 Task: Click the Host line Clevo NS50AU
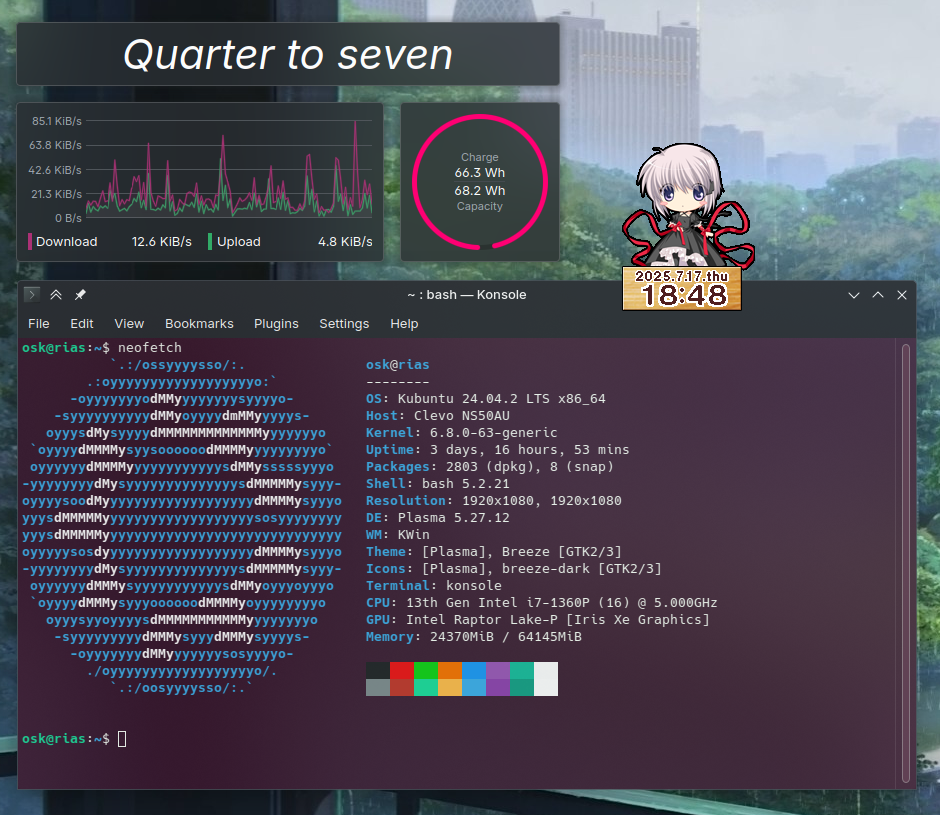point(438,416)
